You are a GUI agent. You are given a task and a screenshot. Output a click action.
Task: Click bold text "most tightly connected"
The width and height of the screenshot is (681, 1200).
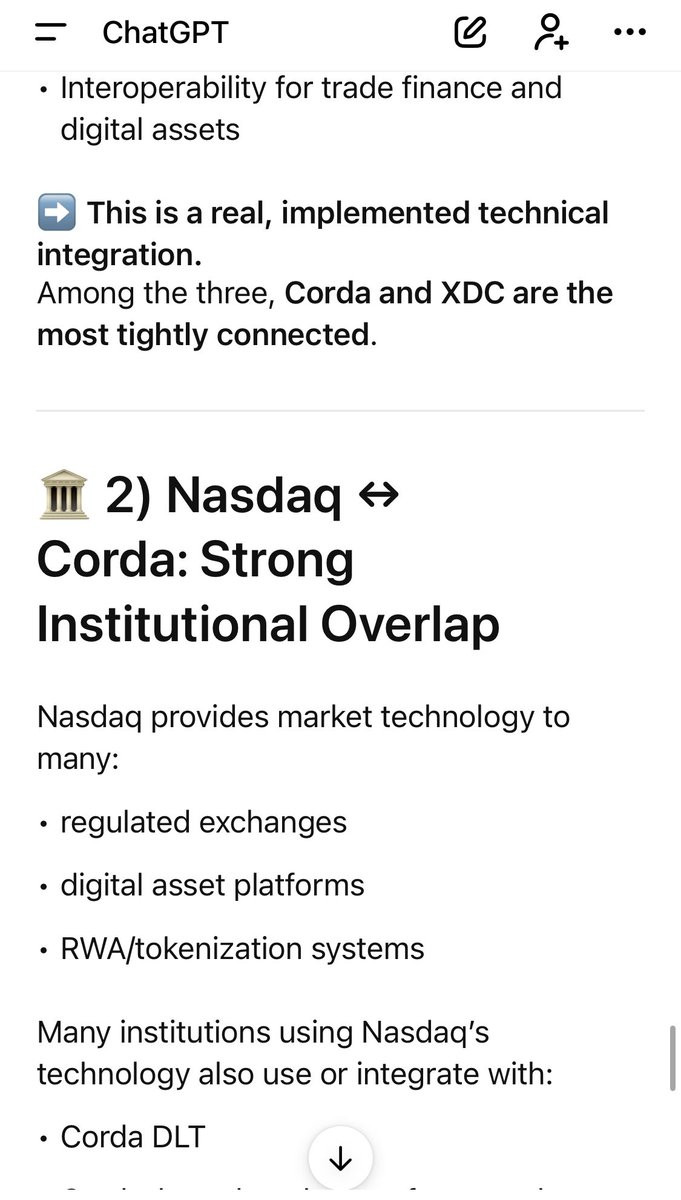pos(203,334)
